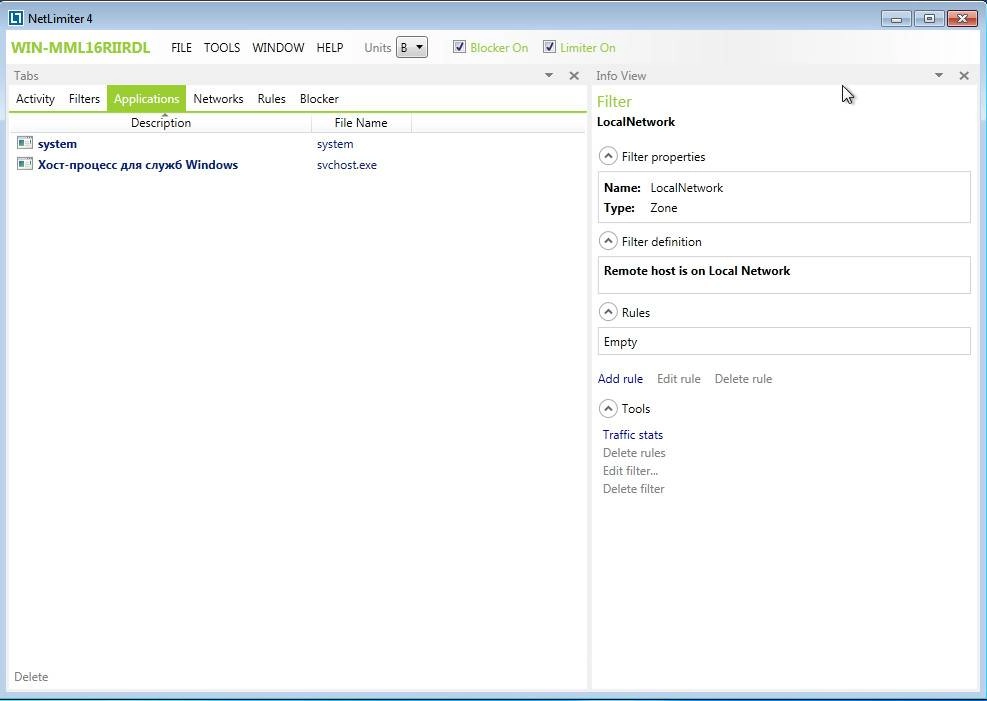This screenshot has width=987, height=701.
Task: Select the Applications tab
Action: click(147, 99)
